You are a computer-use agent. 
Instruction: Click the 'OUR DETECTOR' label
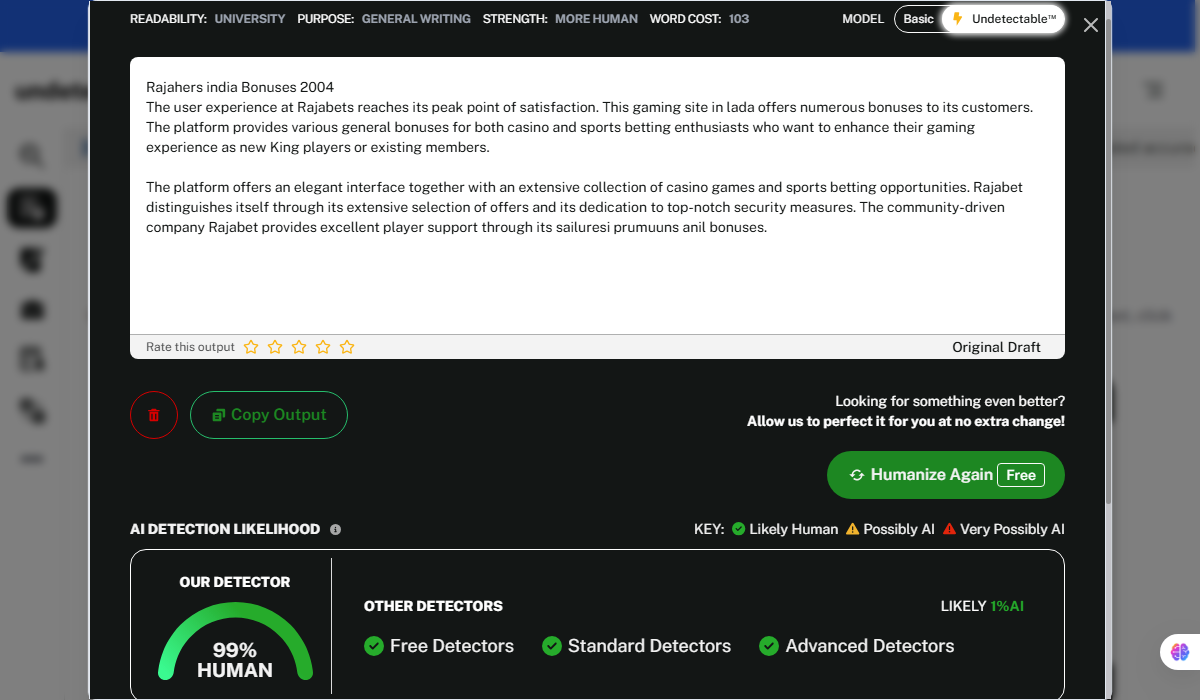(235, 582)
